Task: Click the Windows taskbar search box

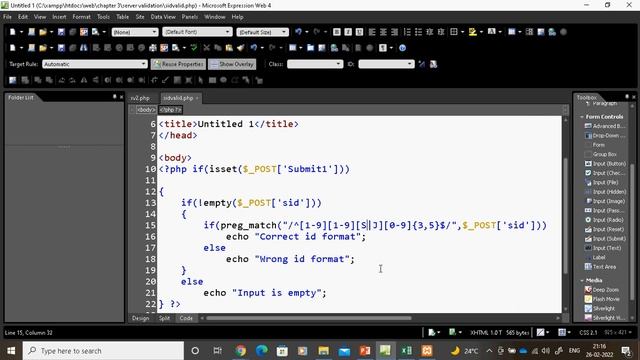Action: (x=103, y=351)
